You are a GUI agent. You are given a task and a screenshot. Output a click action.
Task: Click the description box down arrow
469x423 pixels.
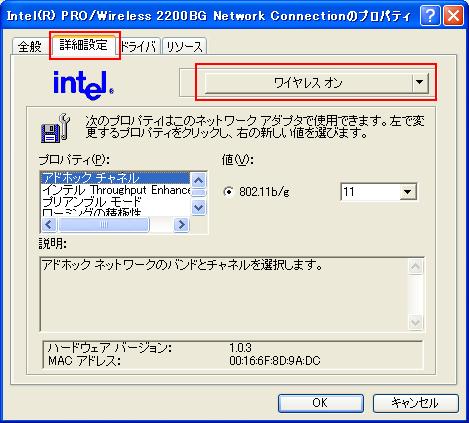pos(416,322)
